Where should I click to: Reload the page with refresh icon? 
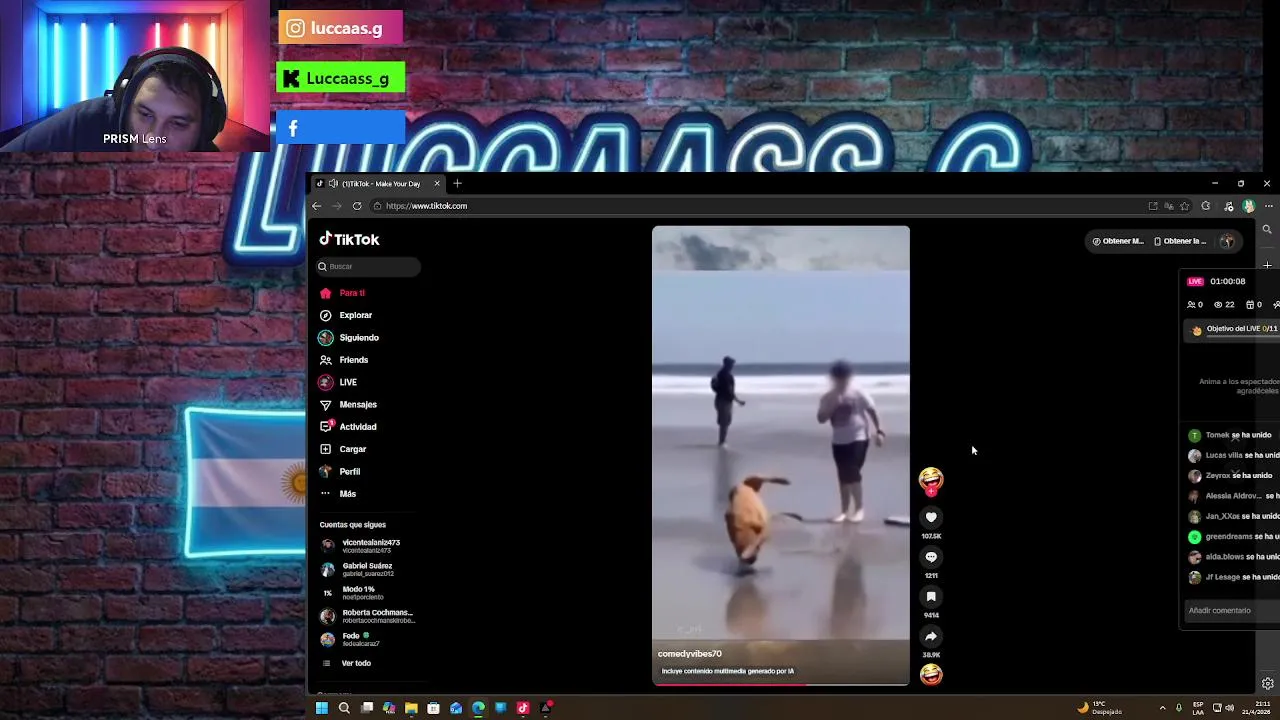357,206
